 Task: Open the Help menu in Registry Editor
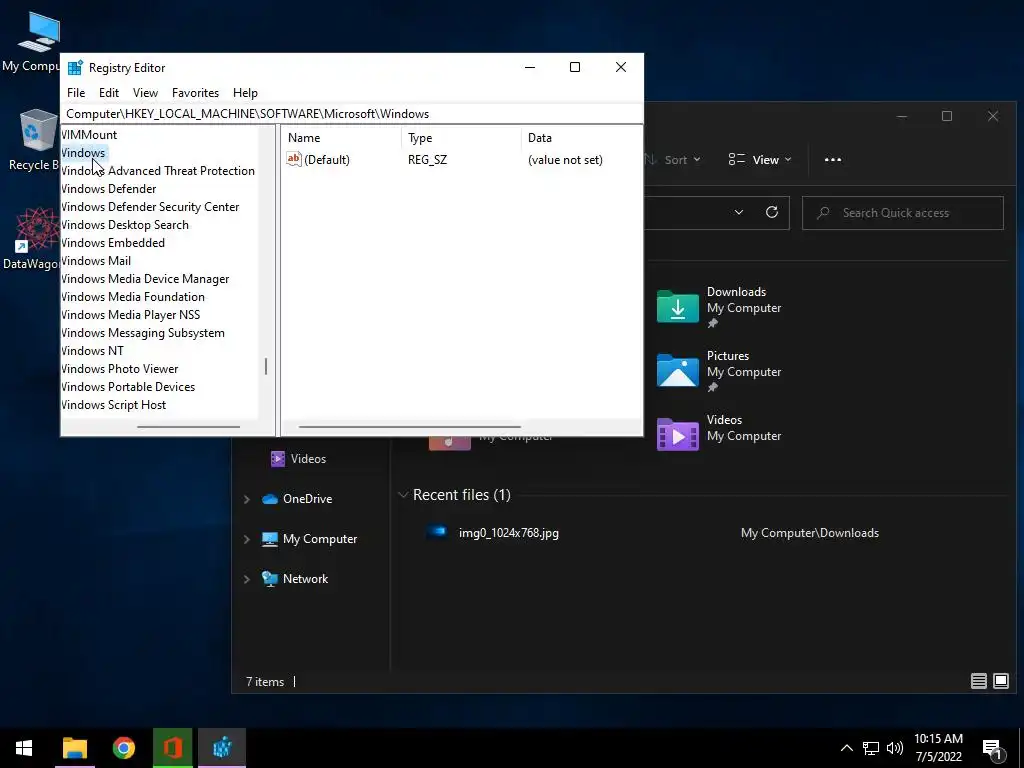(246, 93)
